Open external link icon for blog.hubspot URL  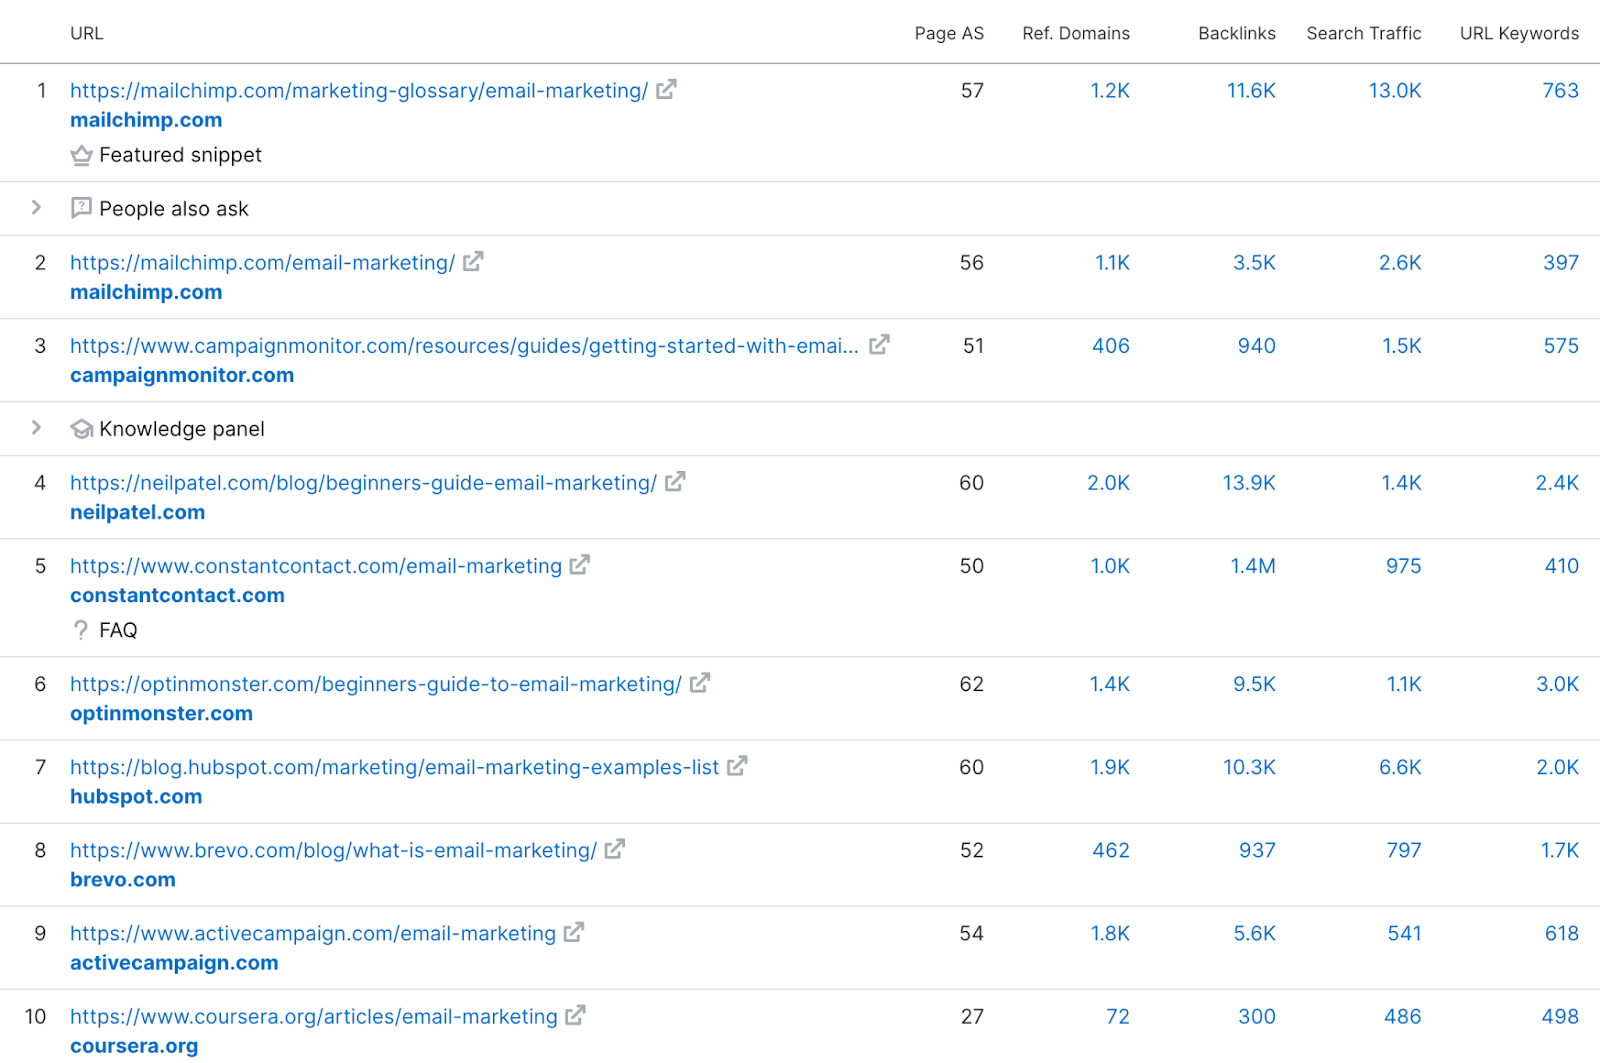(x=738, y=766)
